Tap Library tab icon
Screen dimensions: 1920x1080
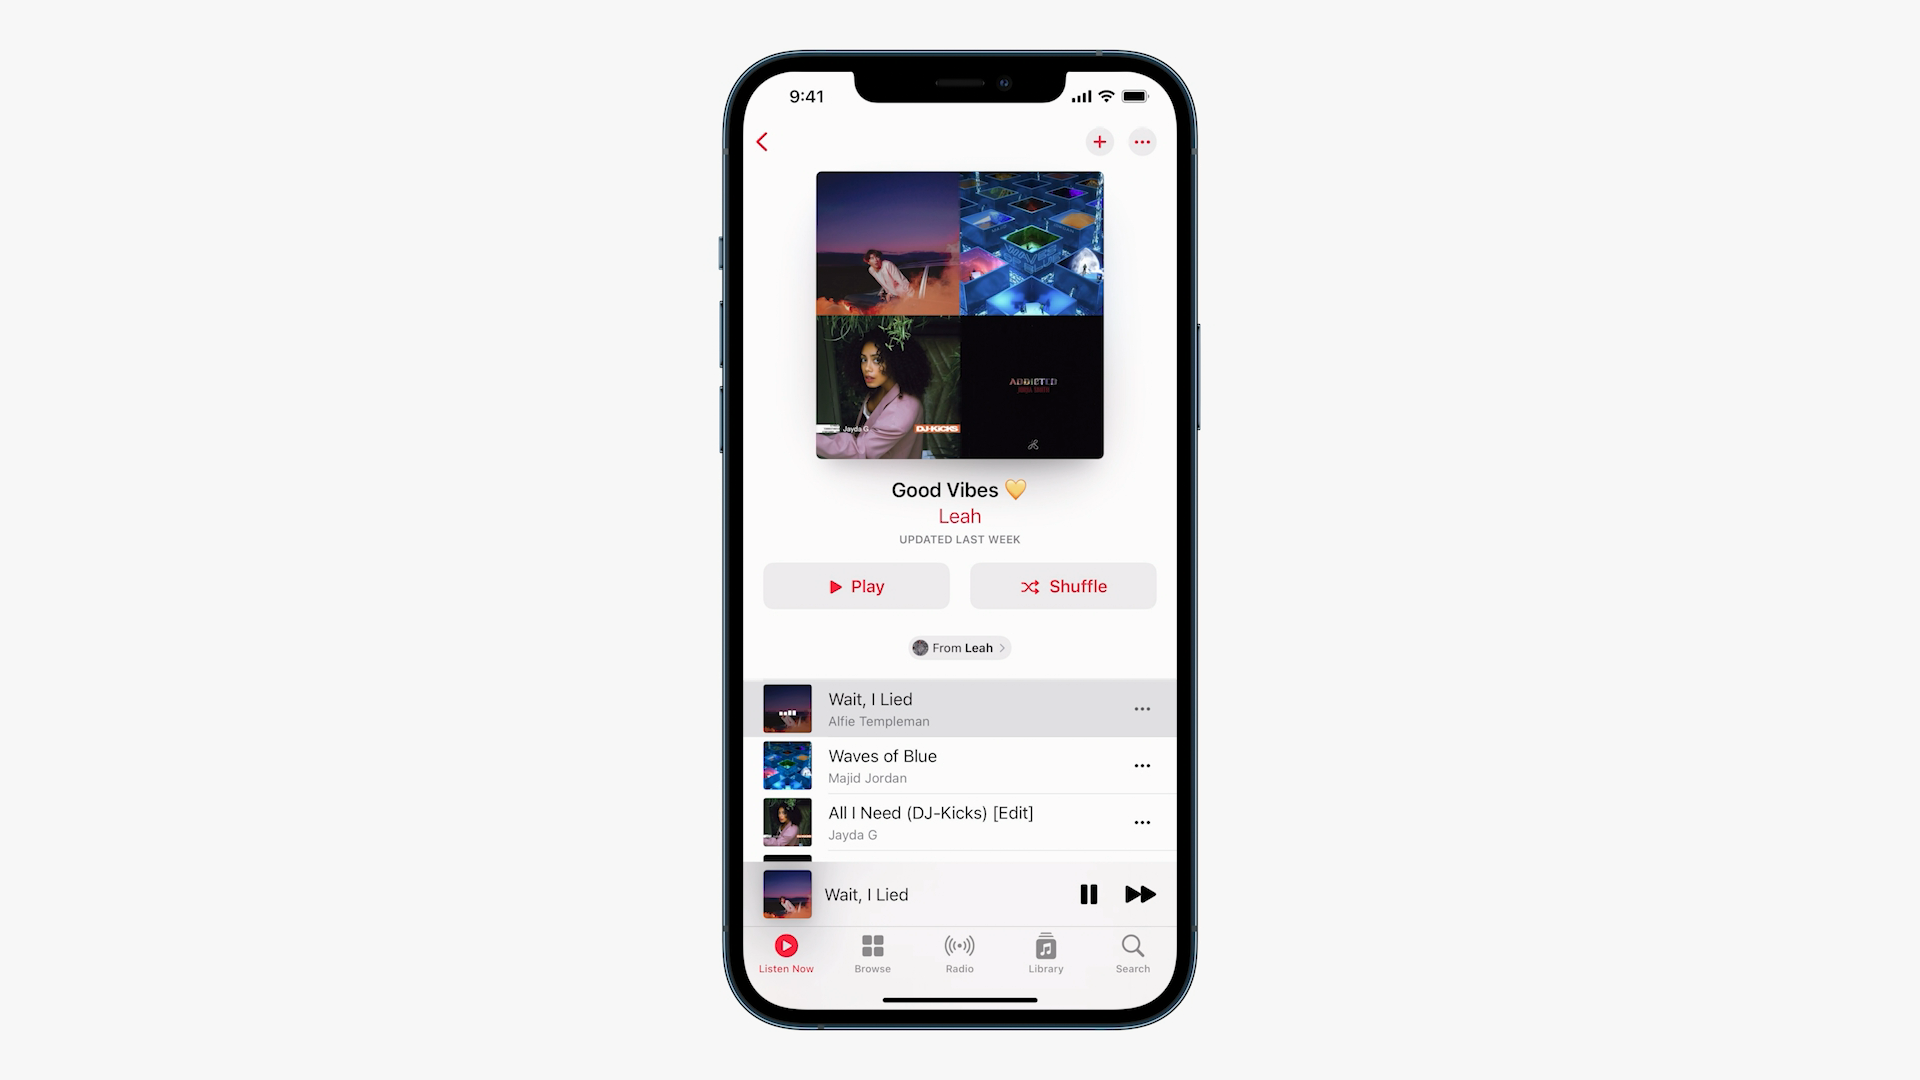tap(1046, 953)
